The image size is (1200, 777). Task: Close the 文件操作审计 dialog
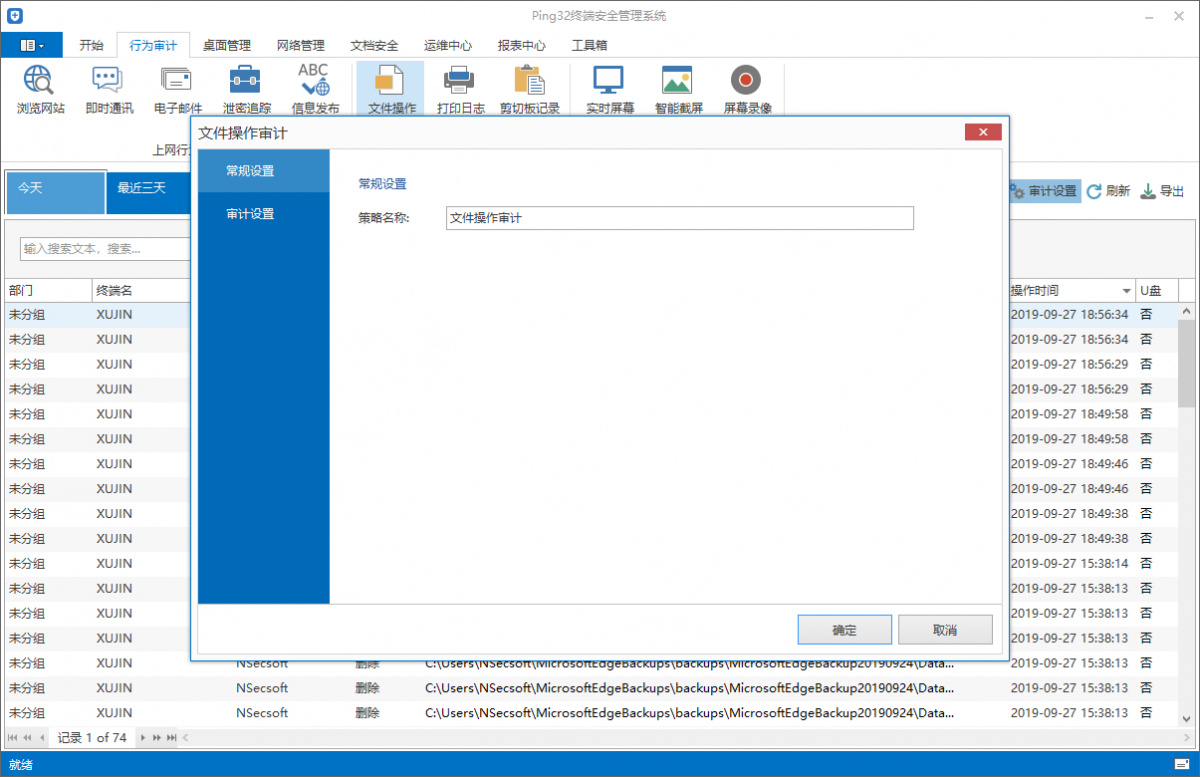pos(984,132)
